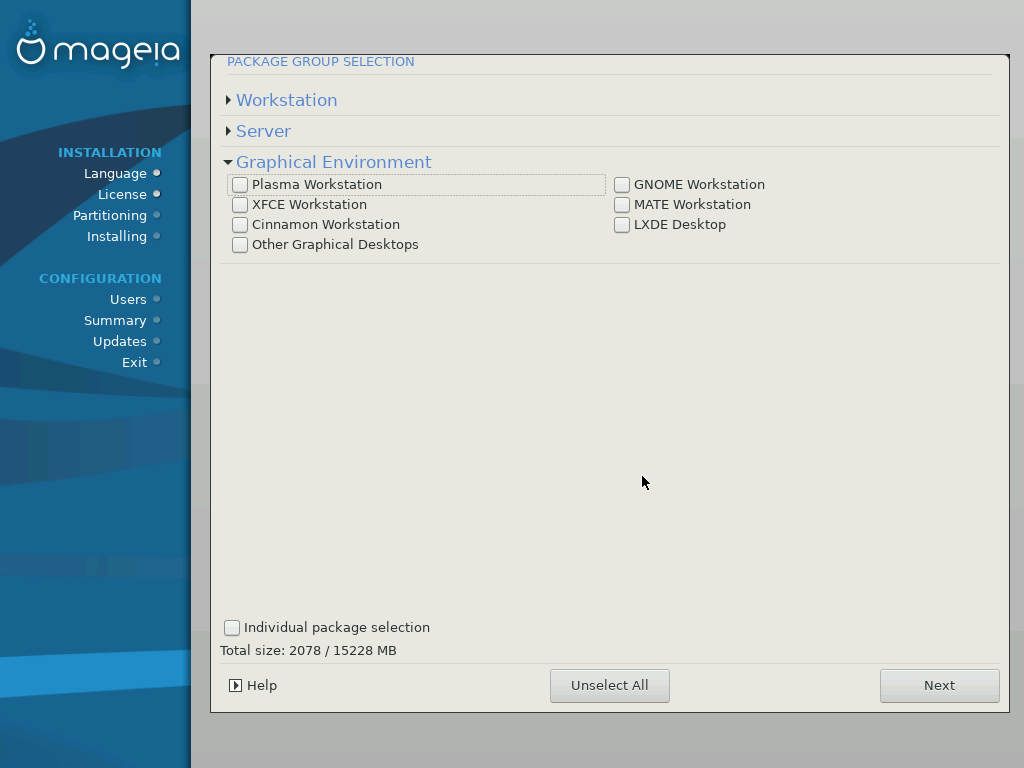This screenshot has height=768, width=1024.
Task: Toggle Individual package selection
Action: point(232,628)
